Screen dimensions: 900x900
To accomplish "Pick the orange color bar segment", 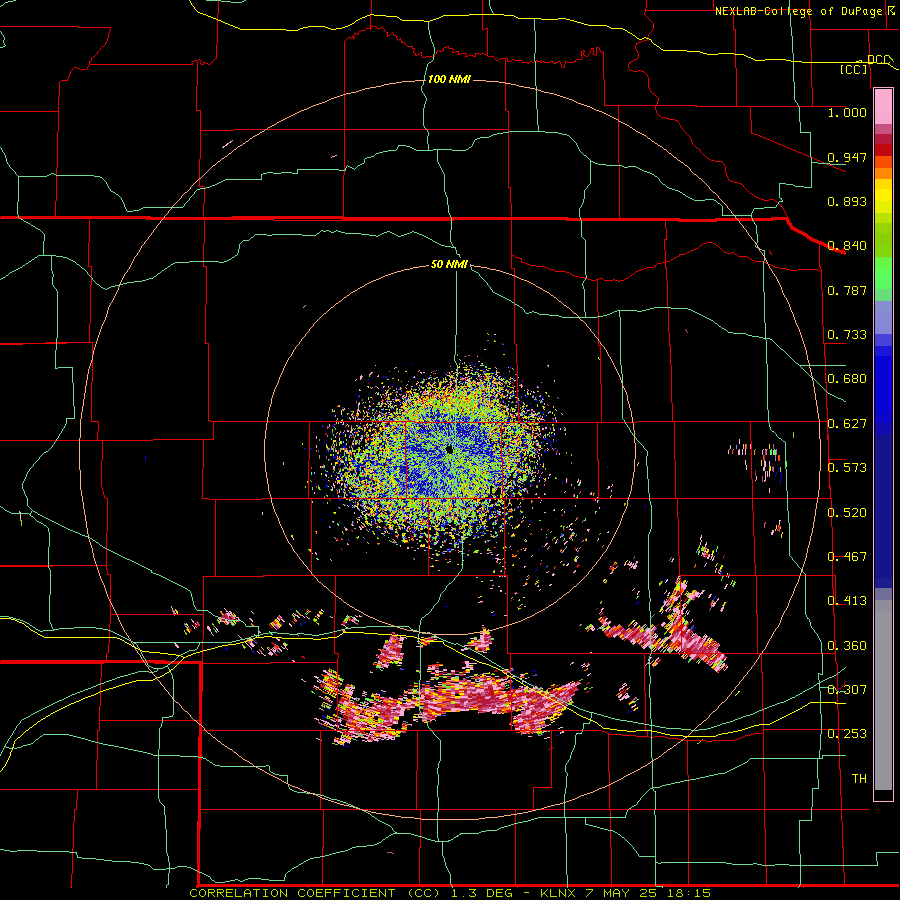I will click(883, 173).
